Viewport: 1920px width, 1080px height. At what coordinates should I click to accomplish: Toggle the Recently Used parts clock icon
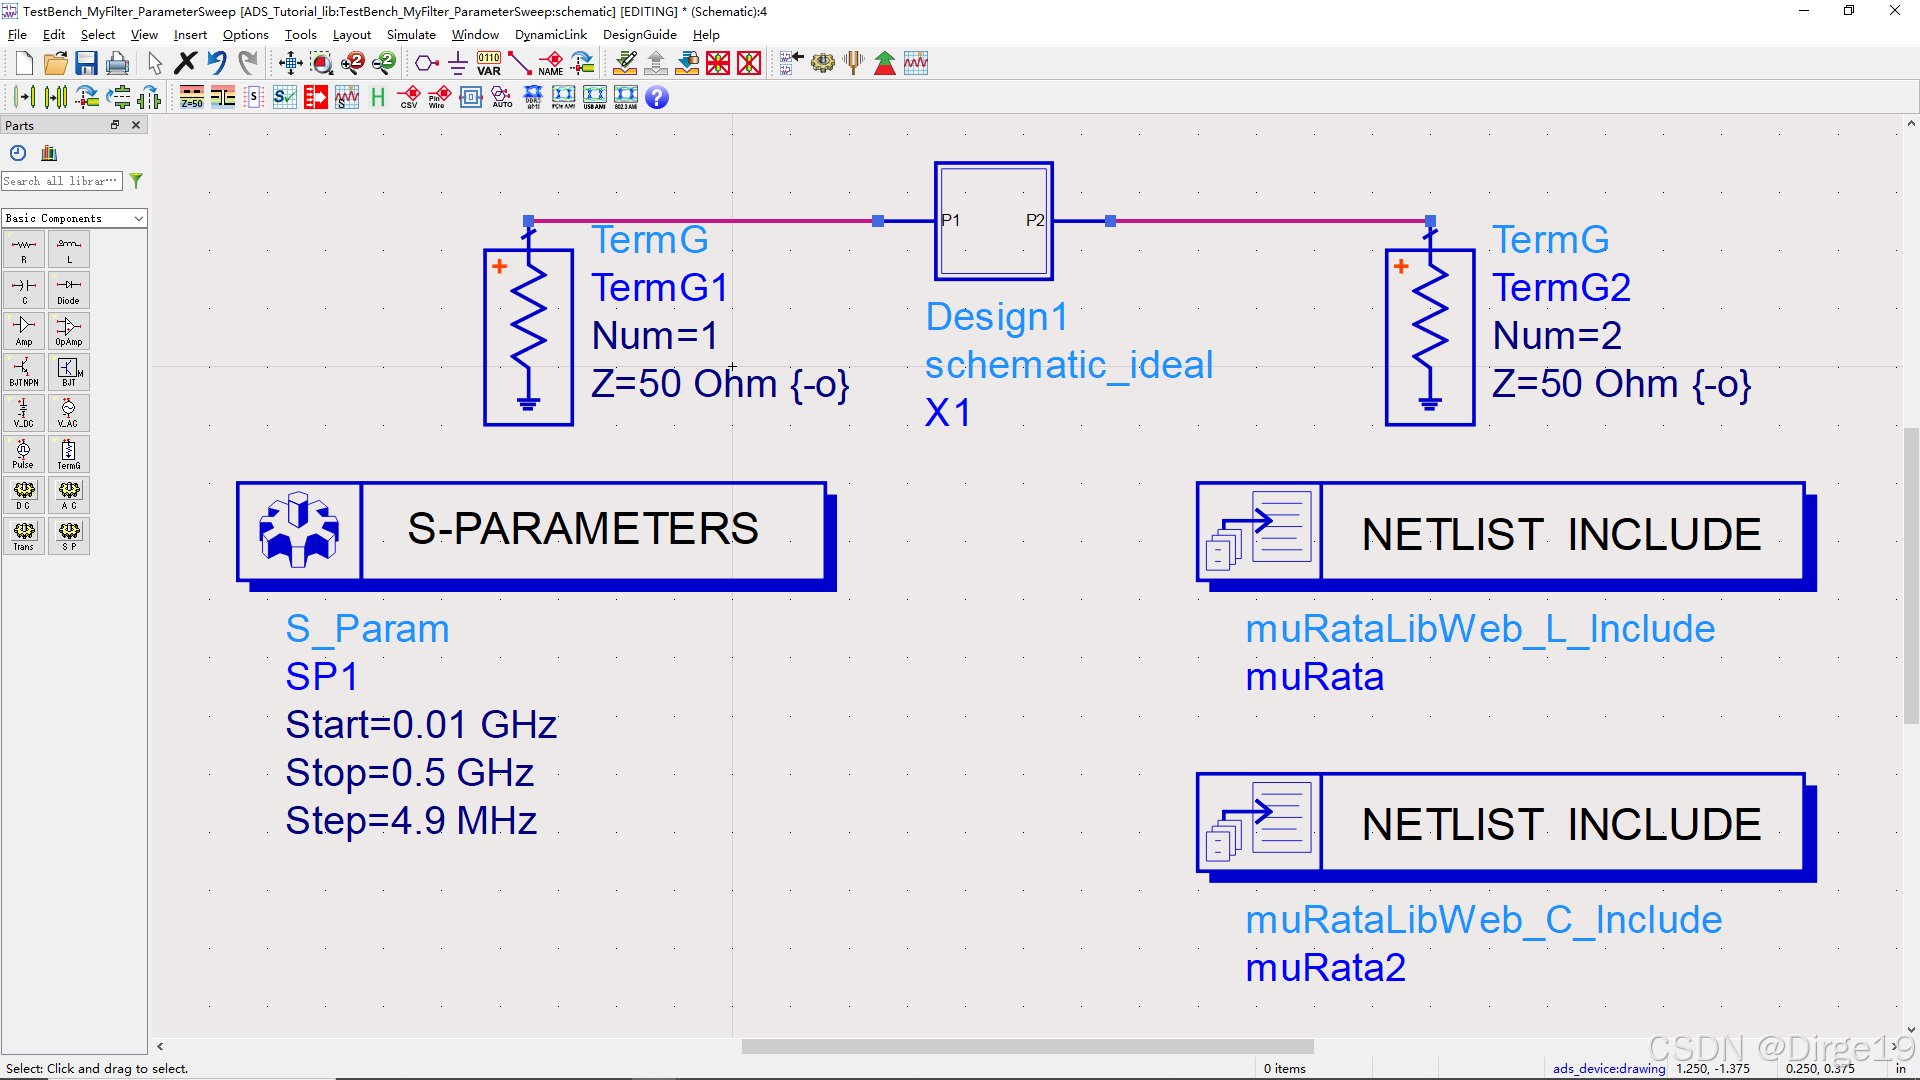coord(17,153)
